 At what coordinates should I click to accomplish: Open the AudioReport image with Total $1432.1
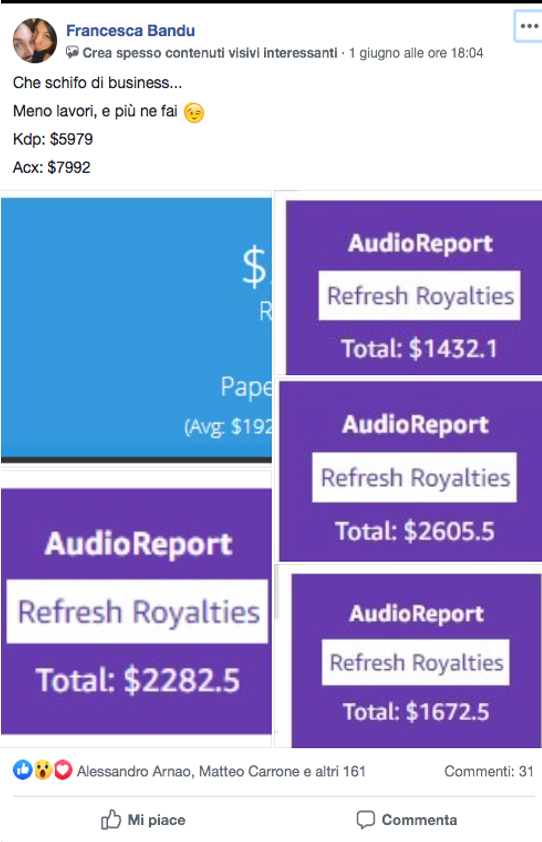click(414, 288)
